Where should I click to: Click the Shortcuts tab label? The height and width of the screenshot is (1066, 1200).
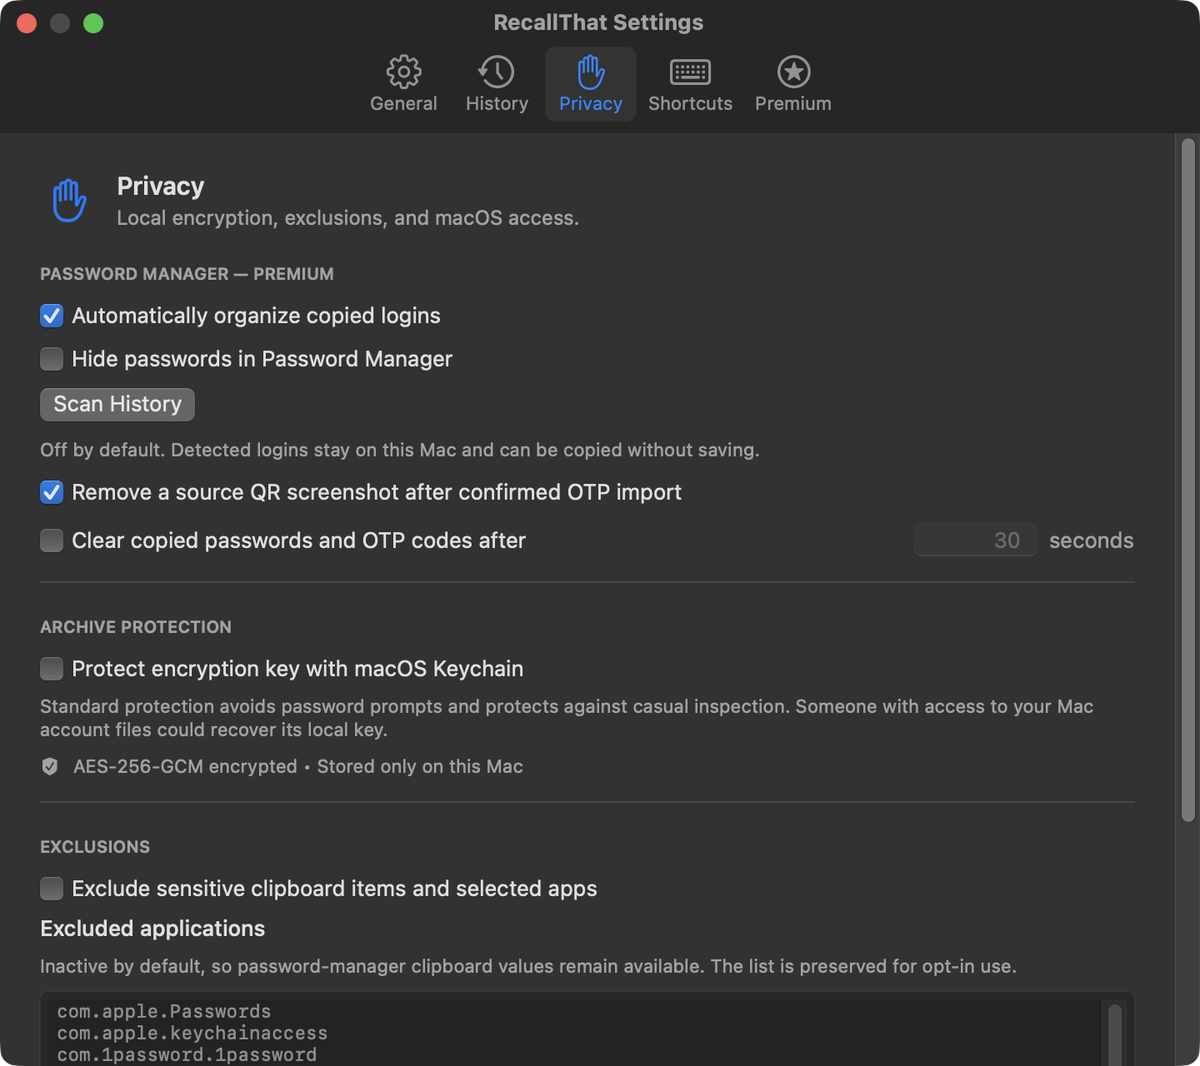coord(690,104)
